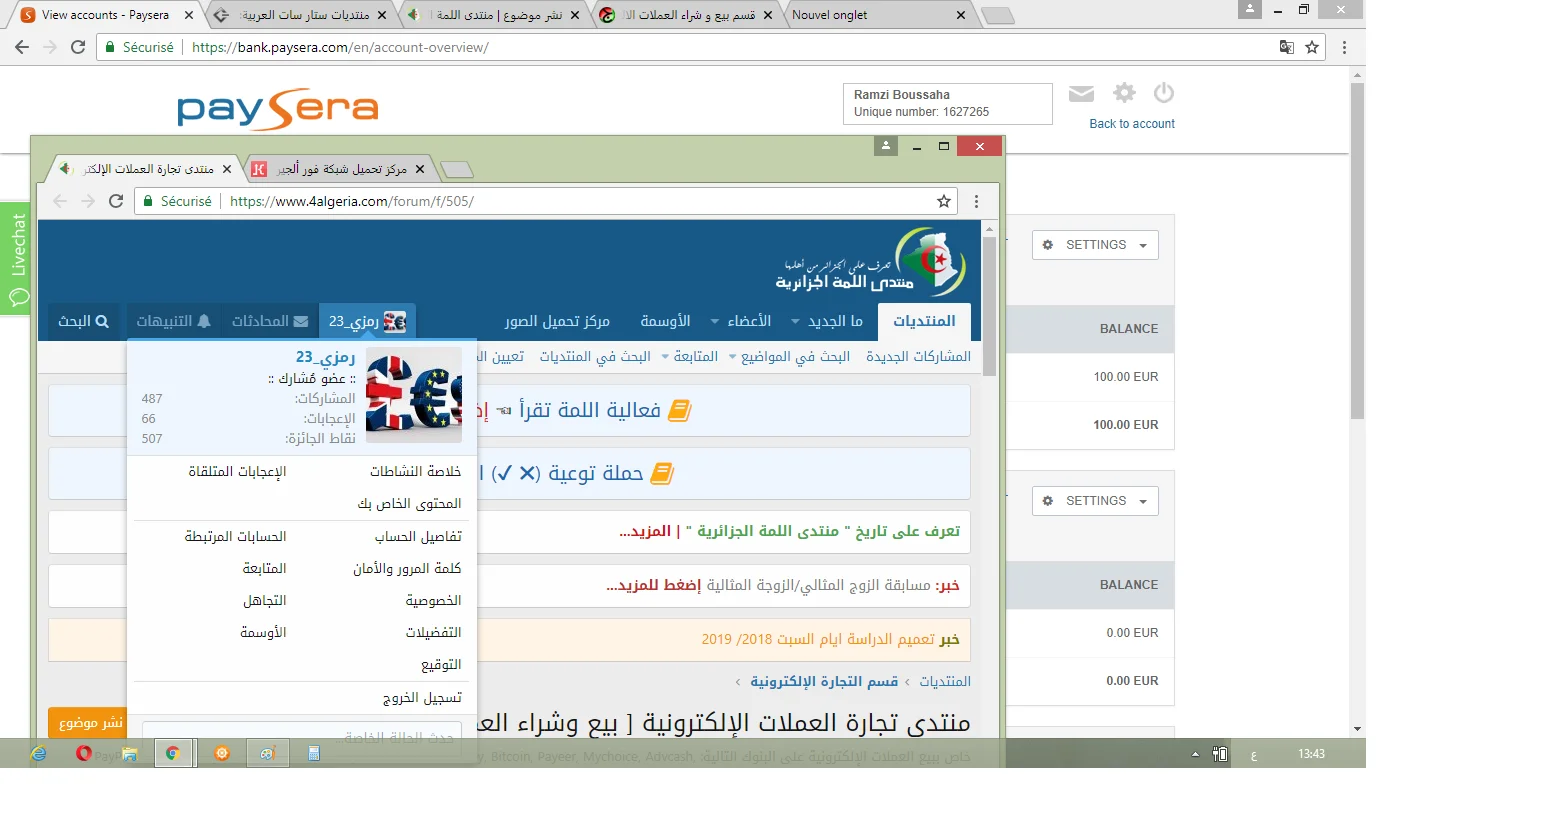This screenshot has width=1548, height=836.
Task: Choose the logout entry in user menu
Action: click(x=421, y=698)
